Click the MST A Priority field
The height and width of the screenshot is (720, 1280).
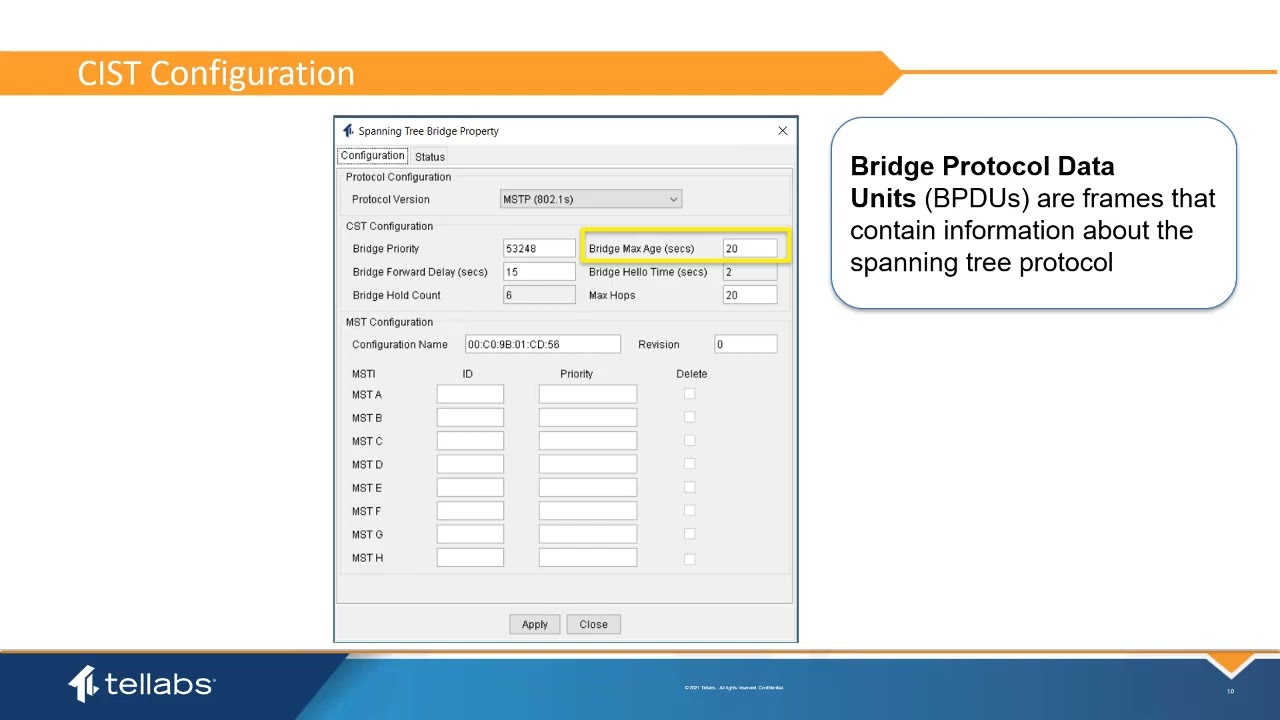(588, 394)
